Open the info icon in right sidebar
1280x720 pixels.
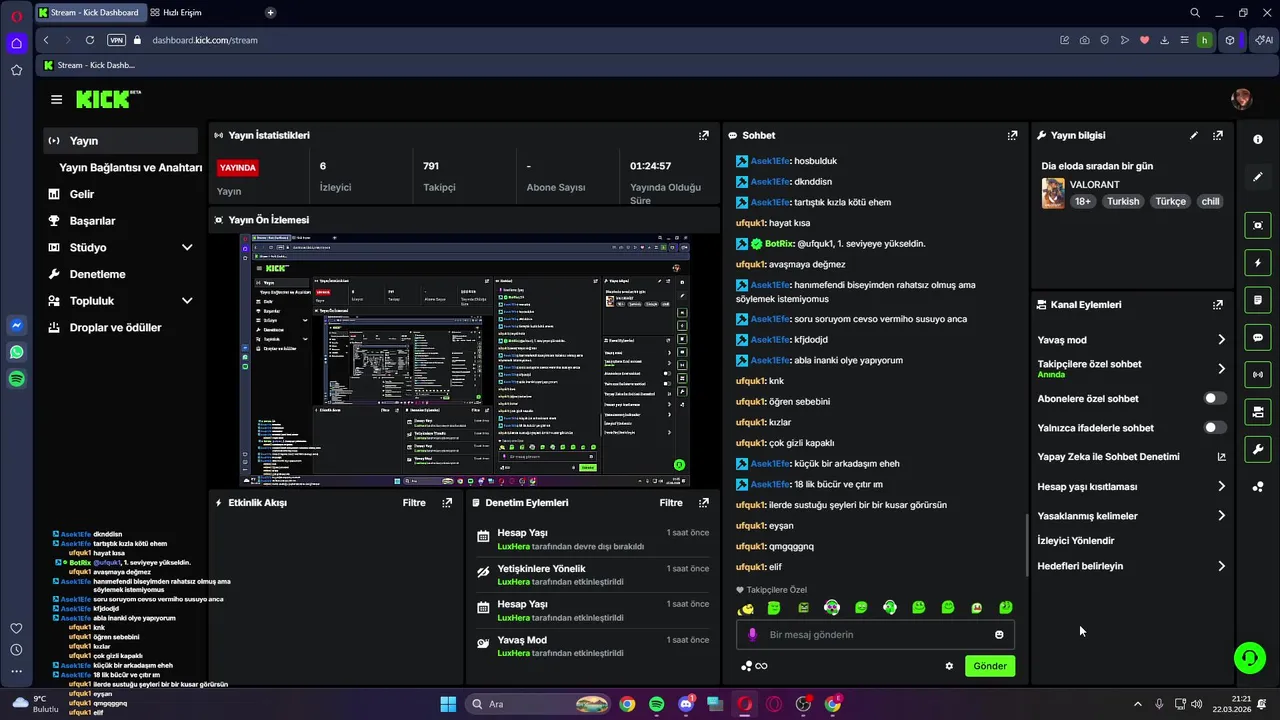1258,139
